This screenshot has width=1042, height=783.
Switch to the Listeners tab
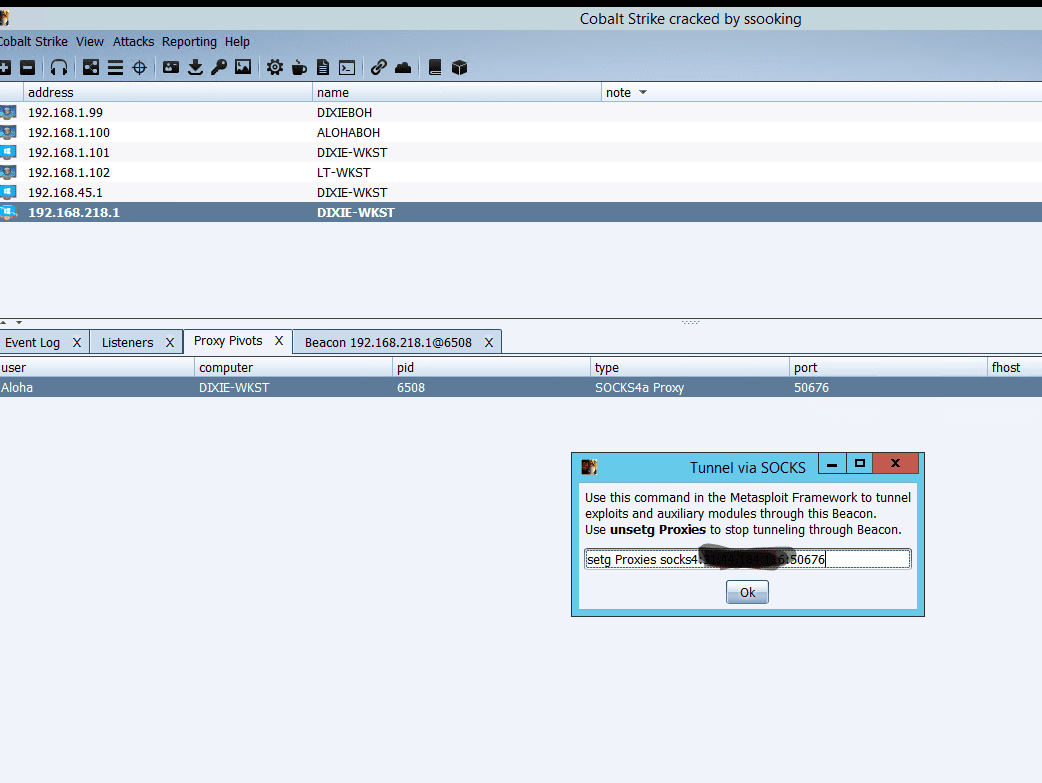click(x=128, y=342)
